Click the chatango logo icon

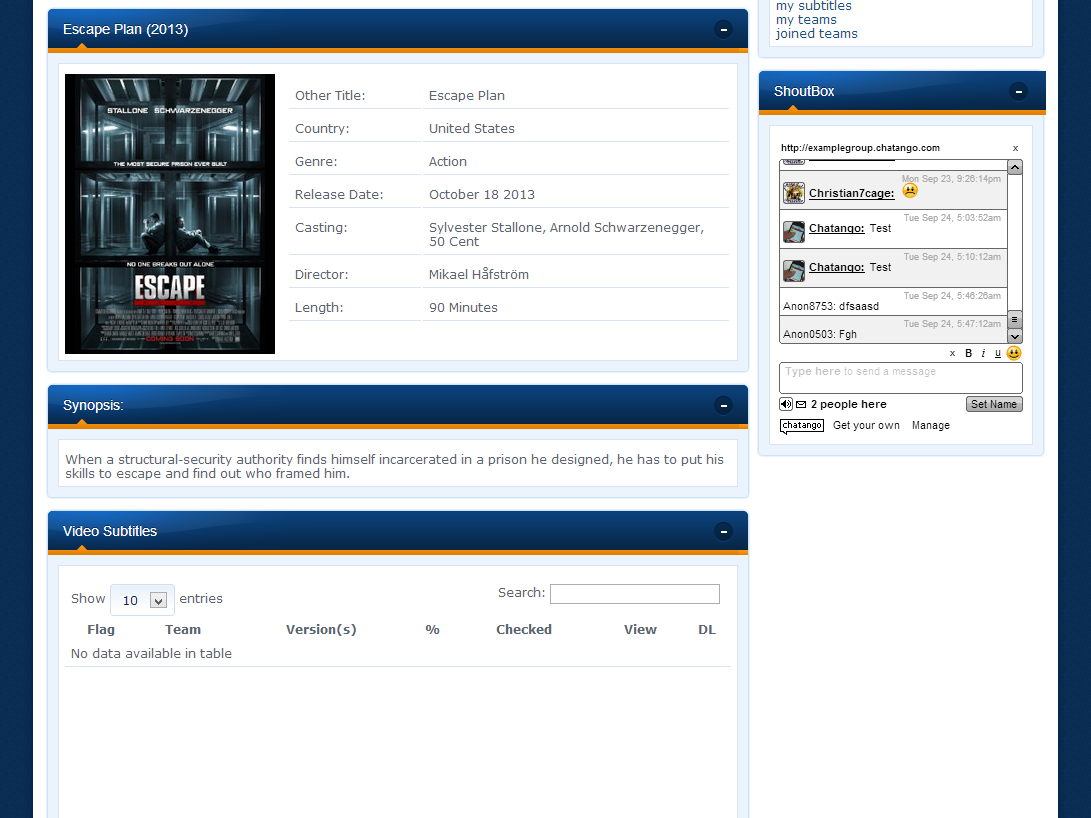click(801, 425)
